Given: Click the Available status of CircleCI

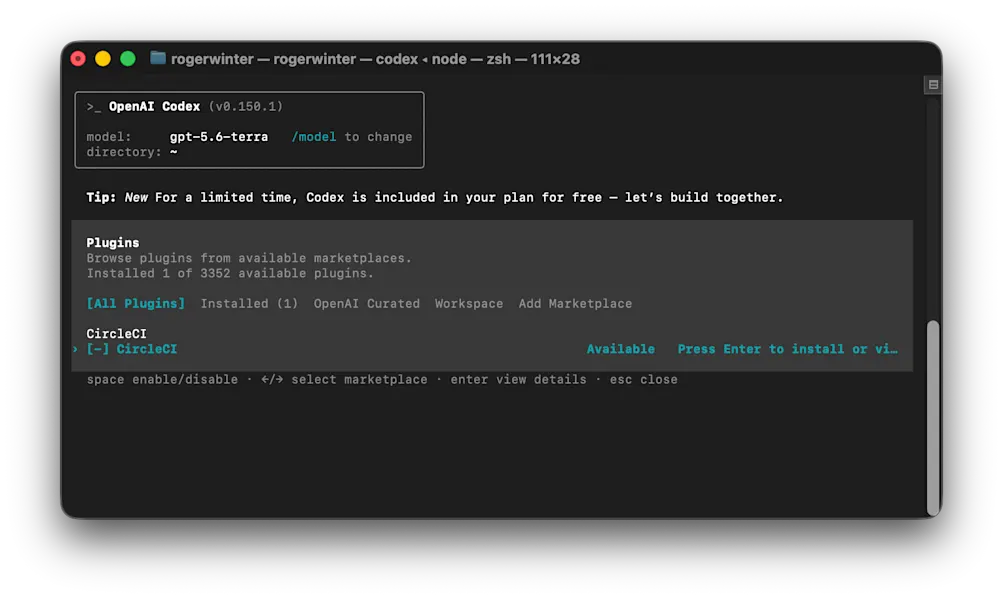Looking at the screenshot, I should tap(620, 349).
